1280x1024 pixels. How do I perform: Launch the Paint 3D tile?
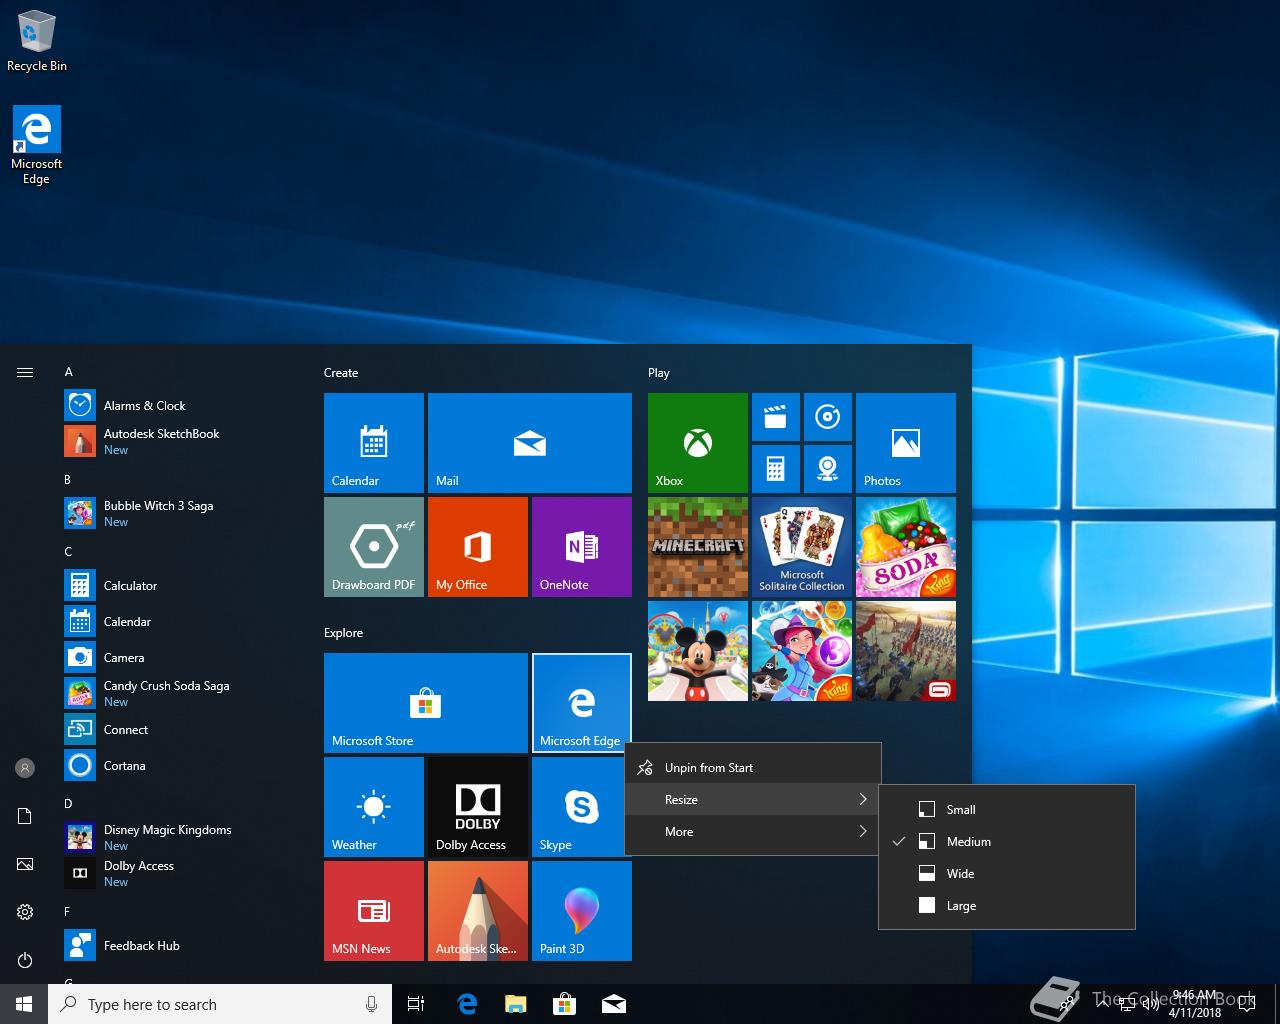(582, 911)
